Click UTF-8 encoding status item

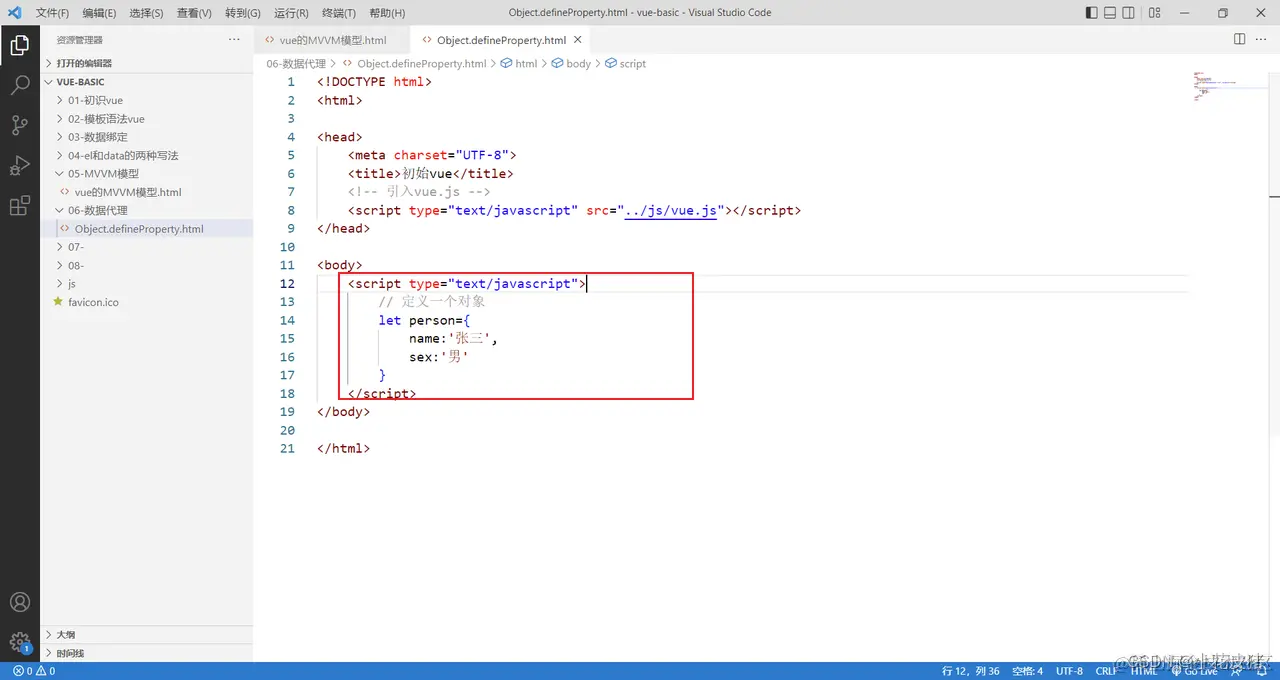tap(1069, 671)
